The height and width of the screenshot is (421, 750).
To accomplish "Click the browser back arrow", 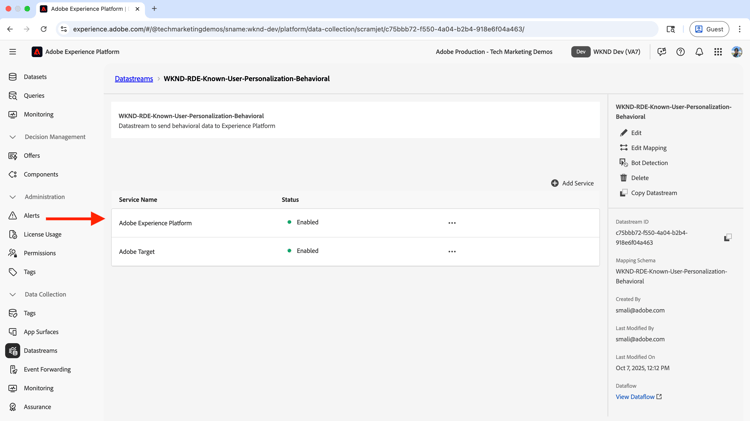I will tap(10, 29).
